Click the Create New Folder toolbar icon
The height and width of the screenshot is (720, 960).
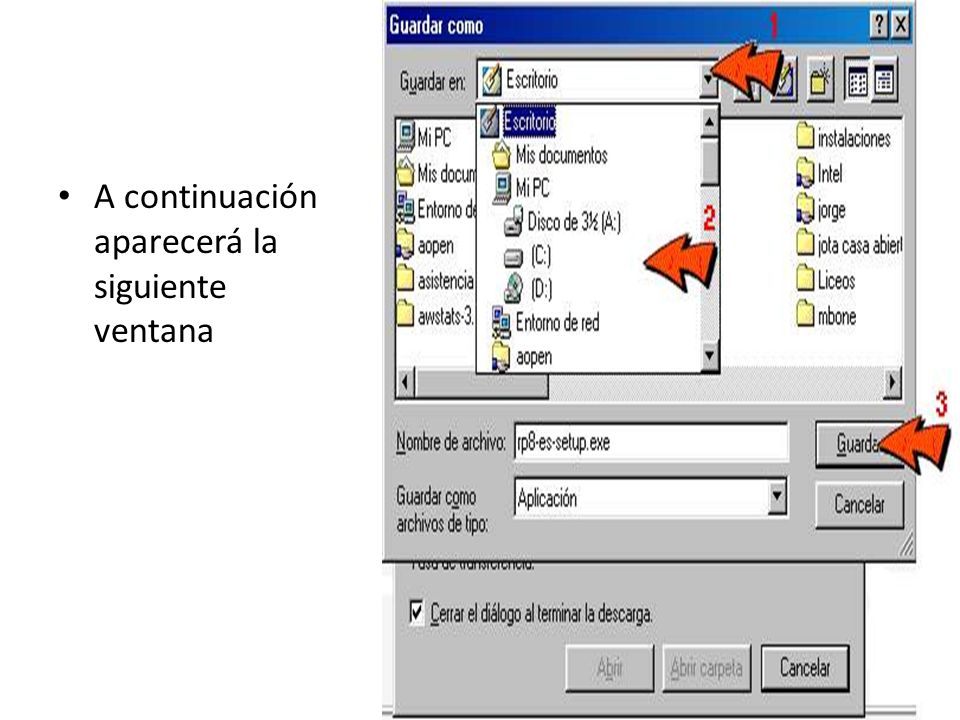point(820,80)
